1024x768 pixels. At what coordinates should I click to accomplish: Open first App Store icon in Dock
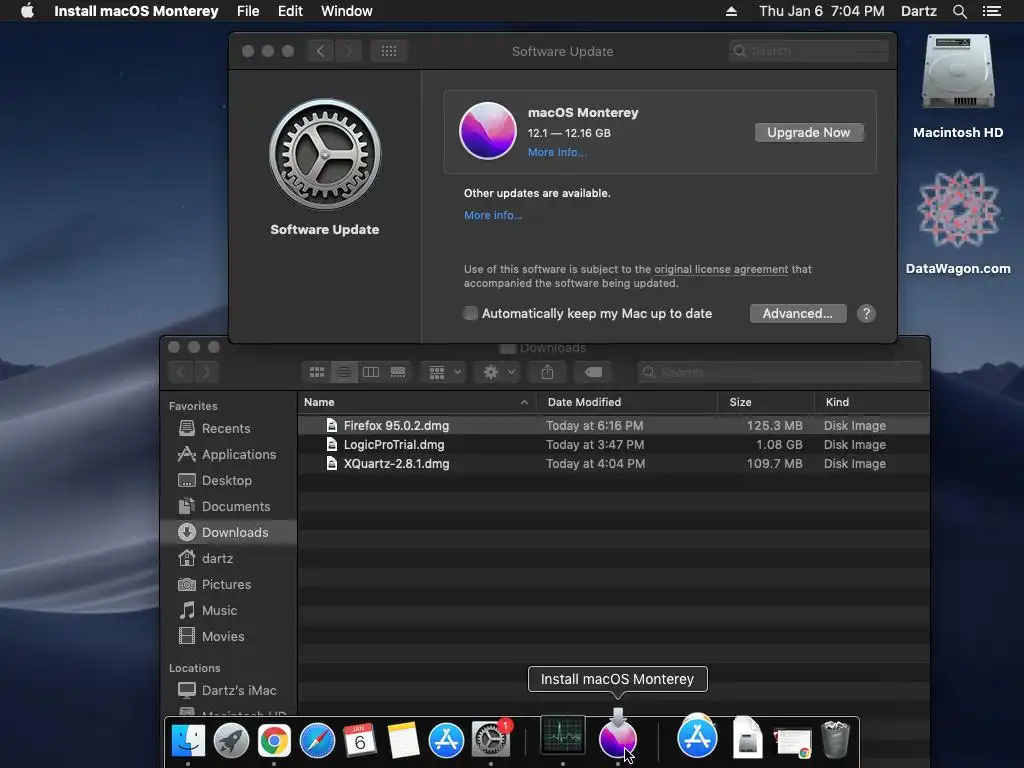446,741
